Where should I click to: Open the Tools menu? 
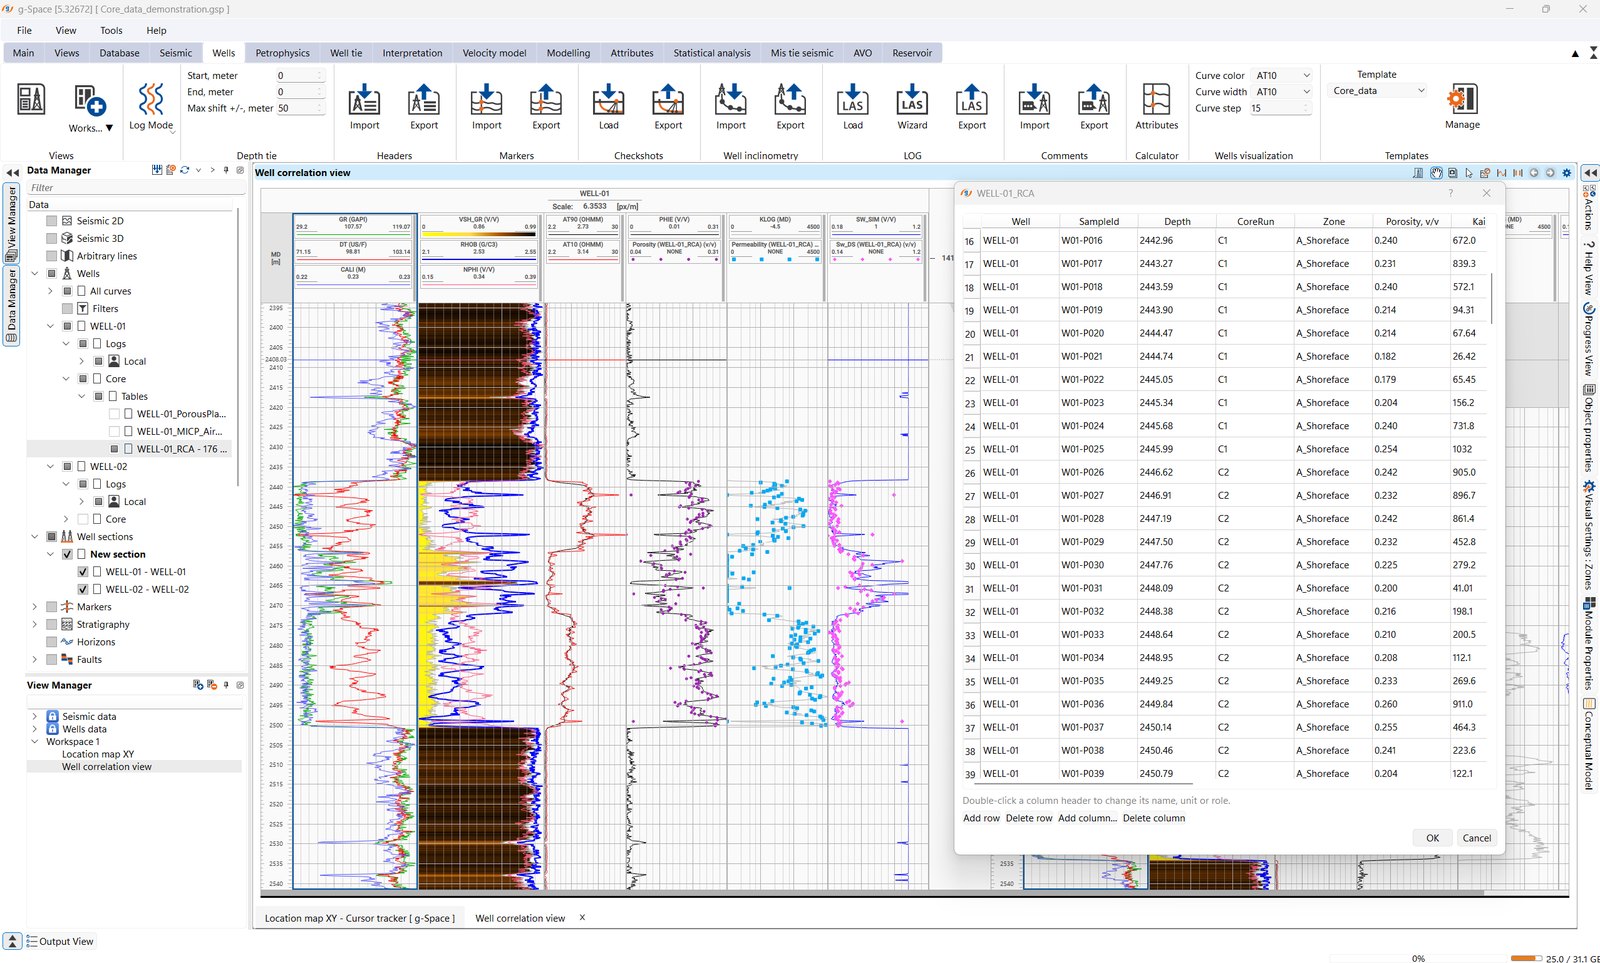tap(111, 30)
